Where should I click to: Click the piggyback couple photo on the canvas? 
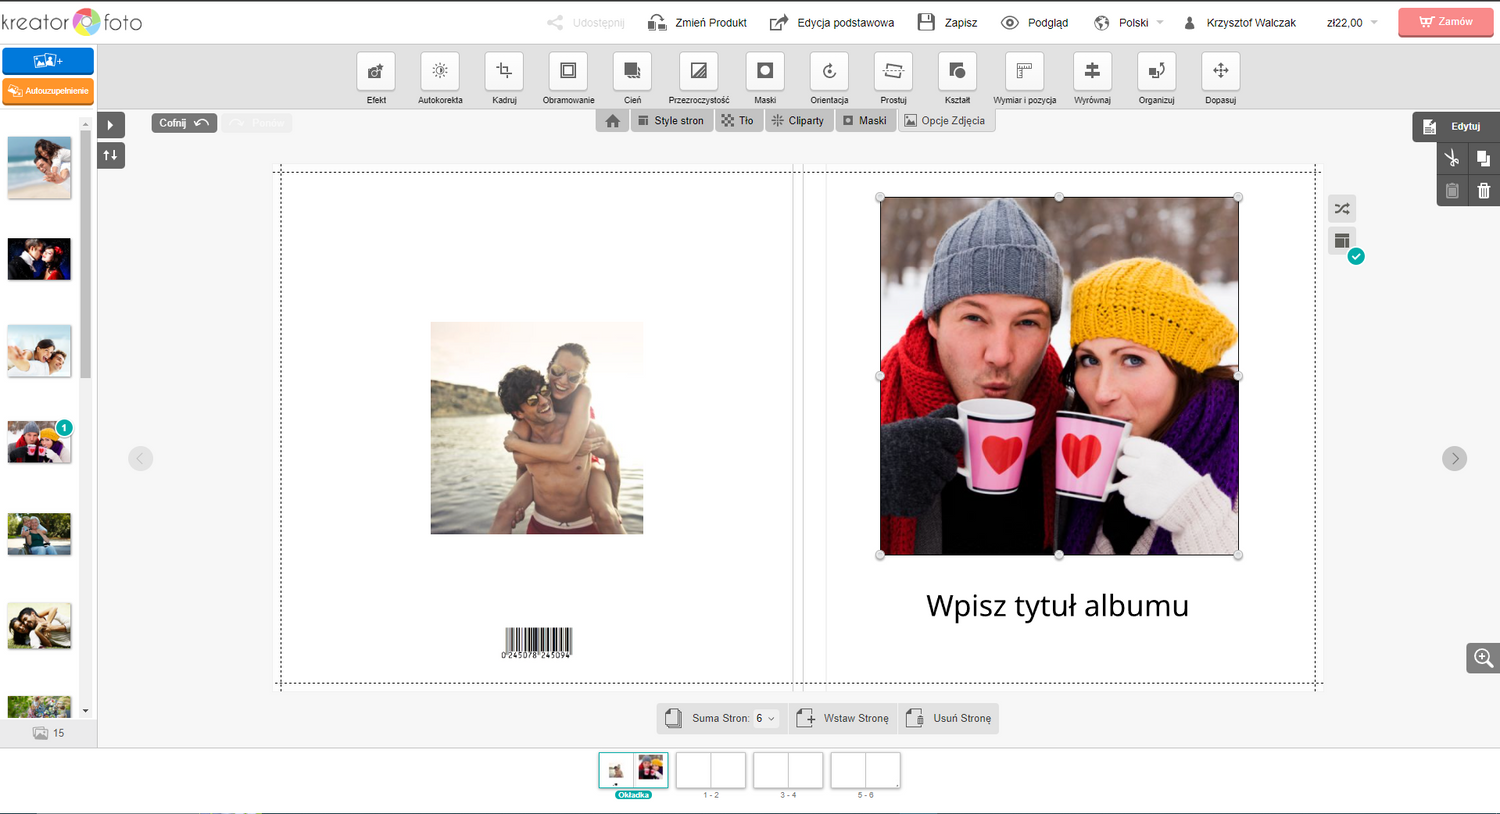tap(537, 428)
